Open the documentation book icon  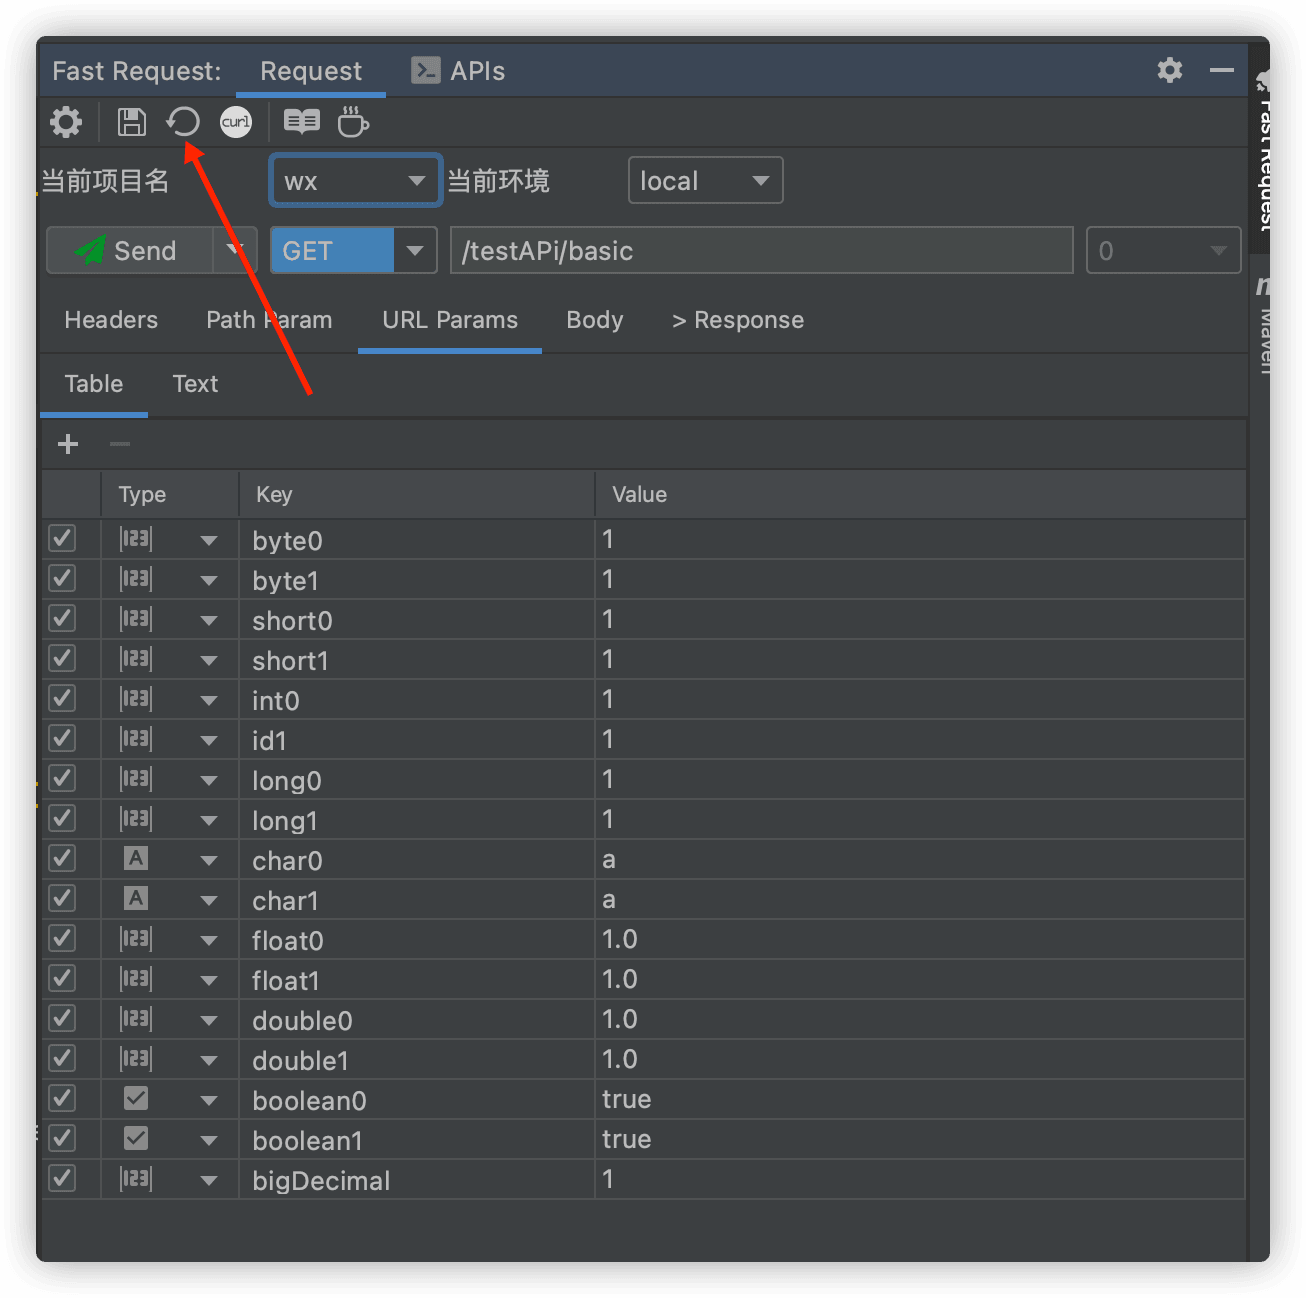[x=301, y=122]
